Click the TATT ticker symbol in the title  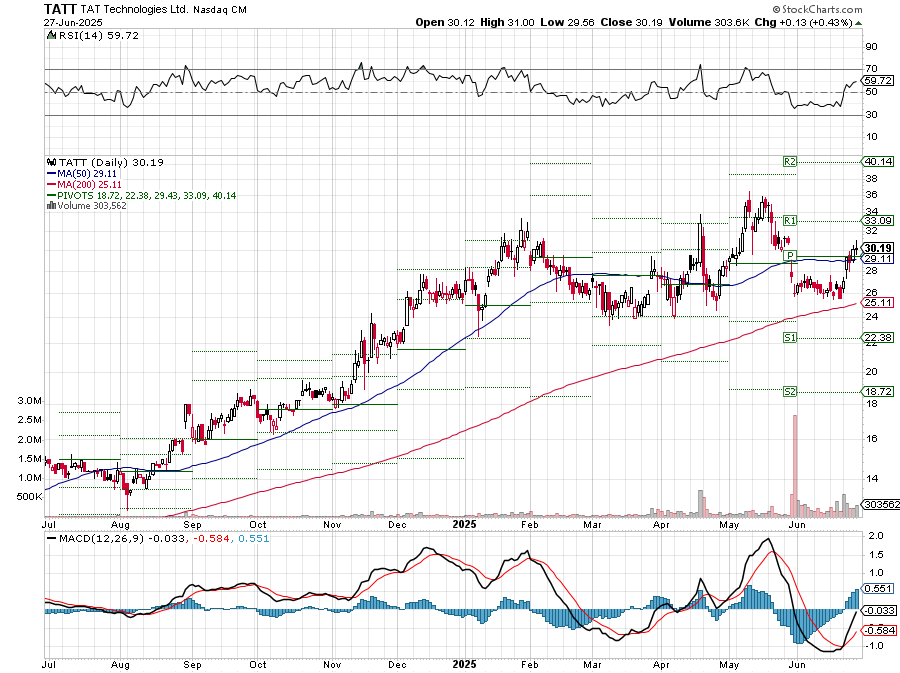tap(60, 9)
